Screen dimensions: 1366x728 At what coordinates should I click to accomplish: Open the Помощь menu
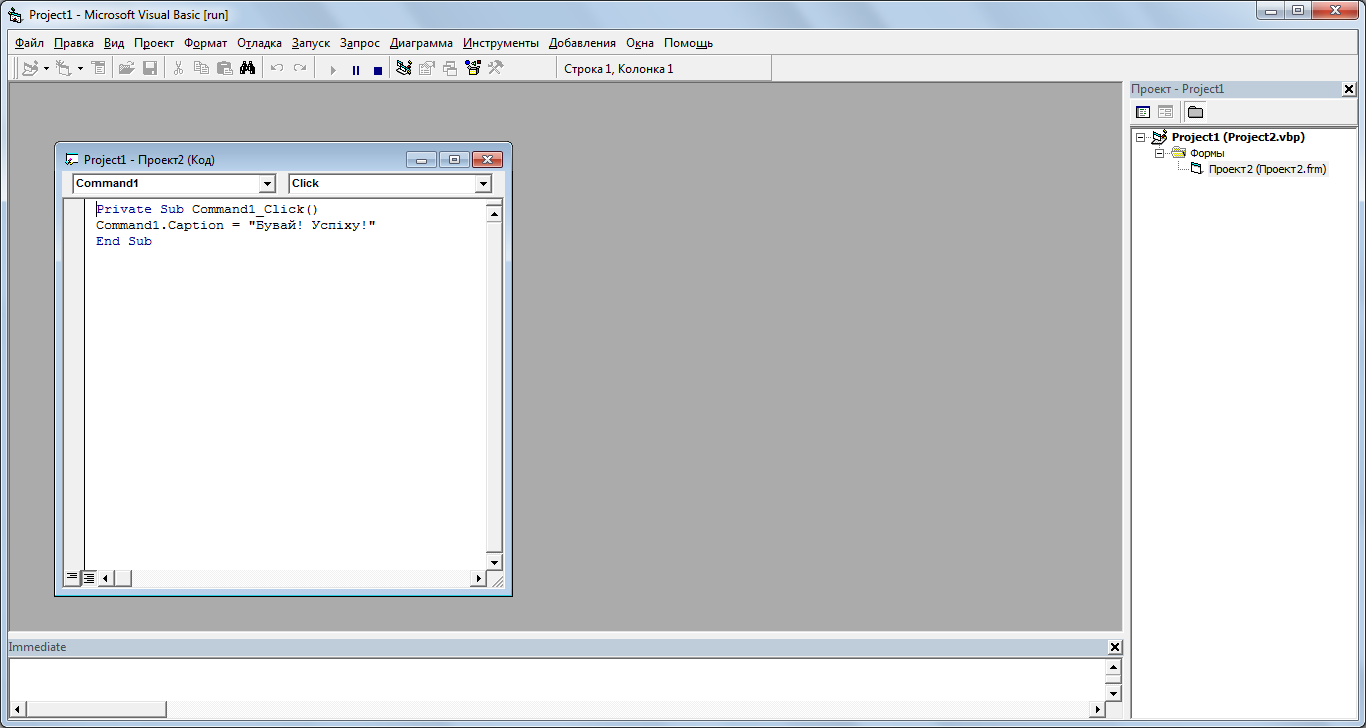click(689, 43)
